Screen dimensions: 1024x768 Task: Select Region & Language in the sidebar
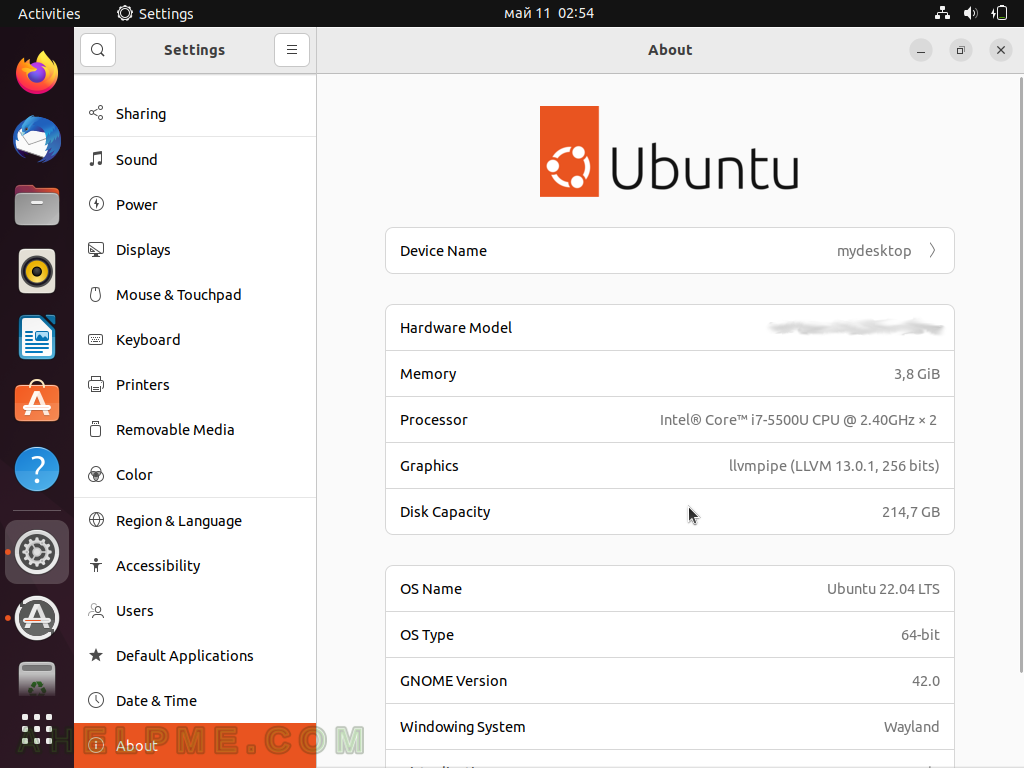pos(195,520)
